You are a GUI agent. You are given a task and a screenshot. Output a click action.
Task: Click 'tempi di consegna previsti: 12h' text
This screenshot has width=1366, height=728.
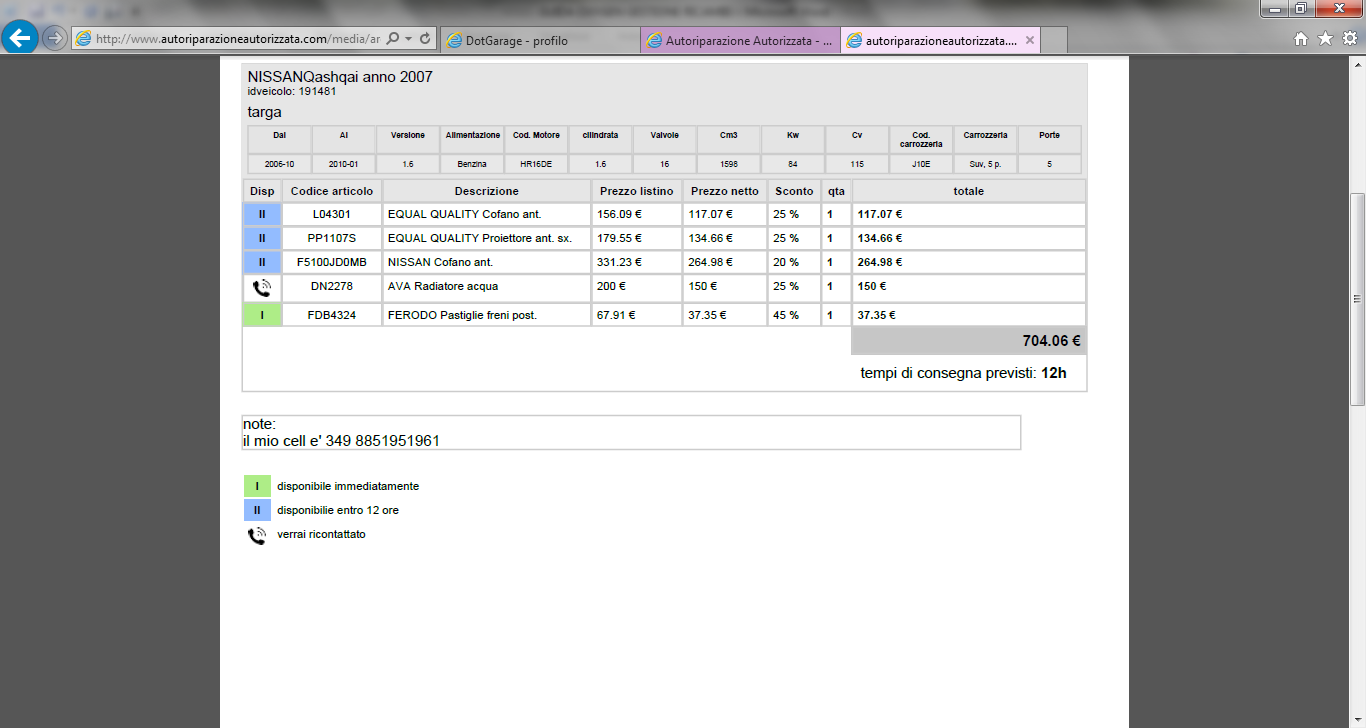[963, 373]
